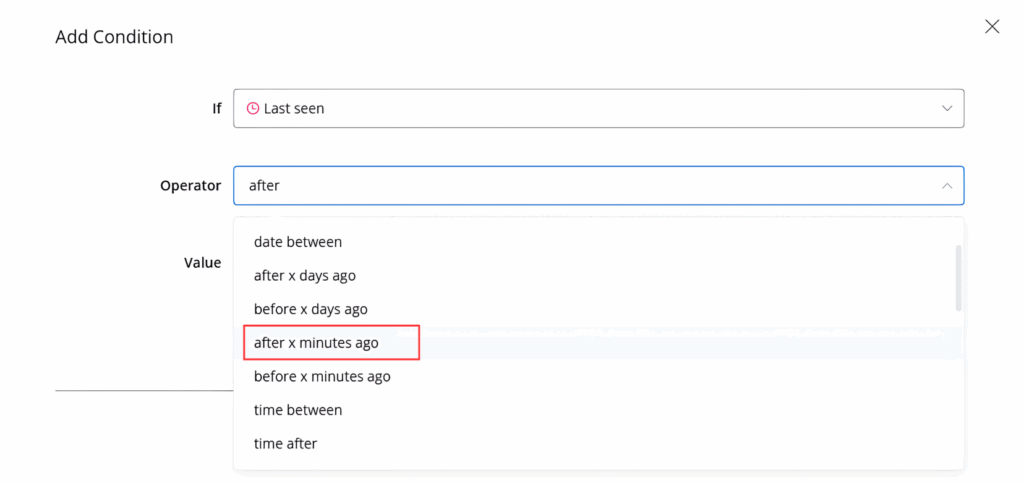1024x483 pixels.
Task: Click the "Add Condition" dialog heading
Action: (x=114, y=37)
